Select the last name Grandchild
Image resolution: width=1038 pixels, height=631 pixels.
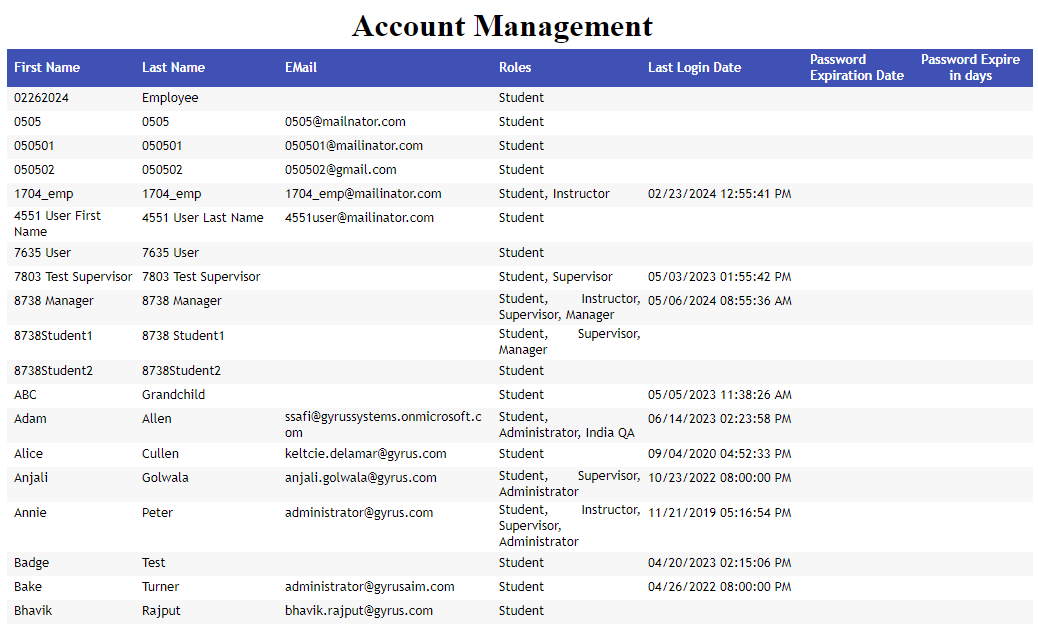(173, 395)
